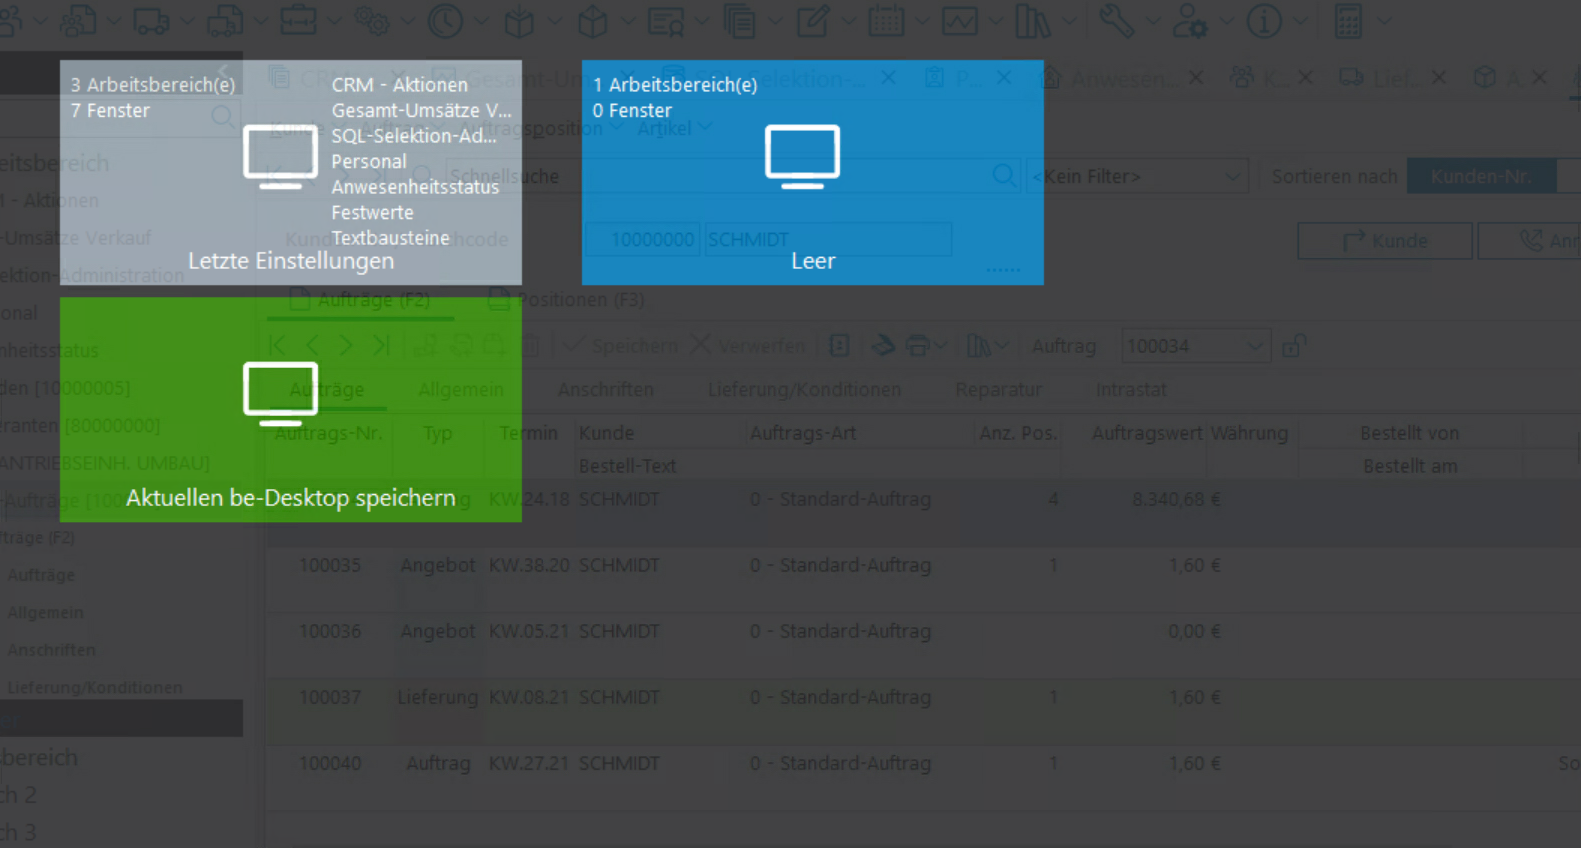
Task: Open the calculator icon in top toolbar
Action: click(1348, 21)
